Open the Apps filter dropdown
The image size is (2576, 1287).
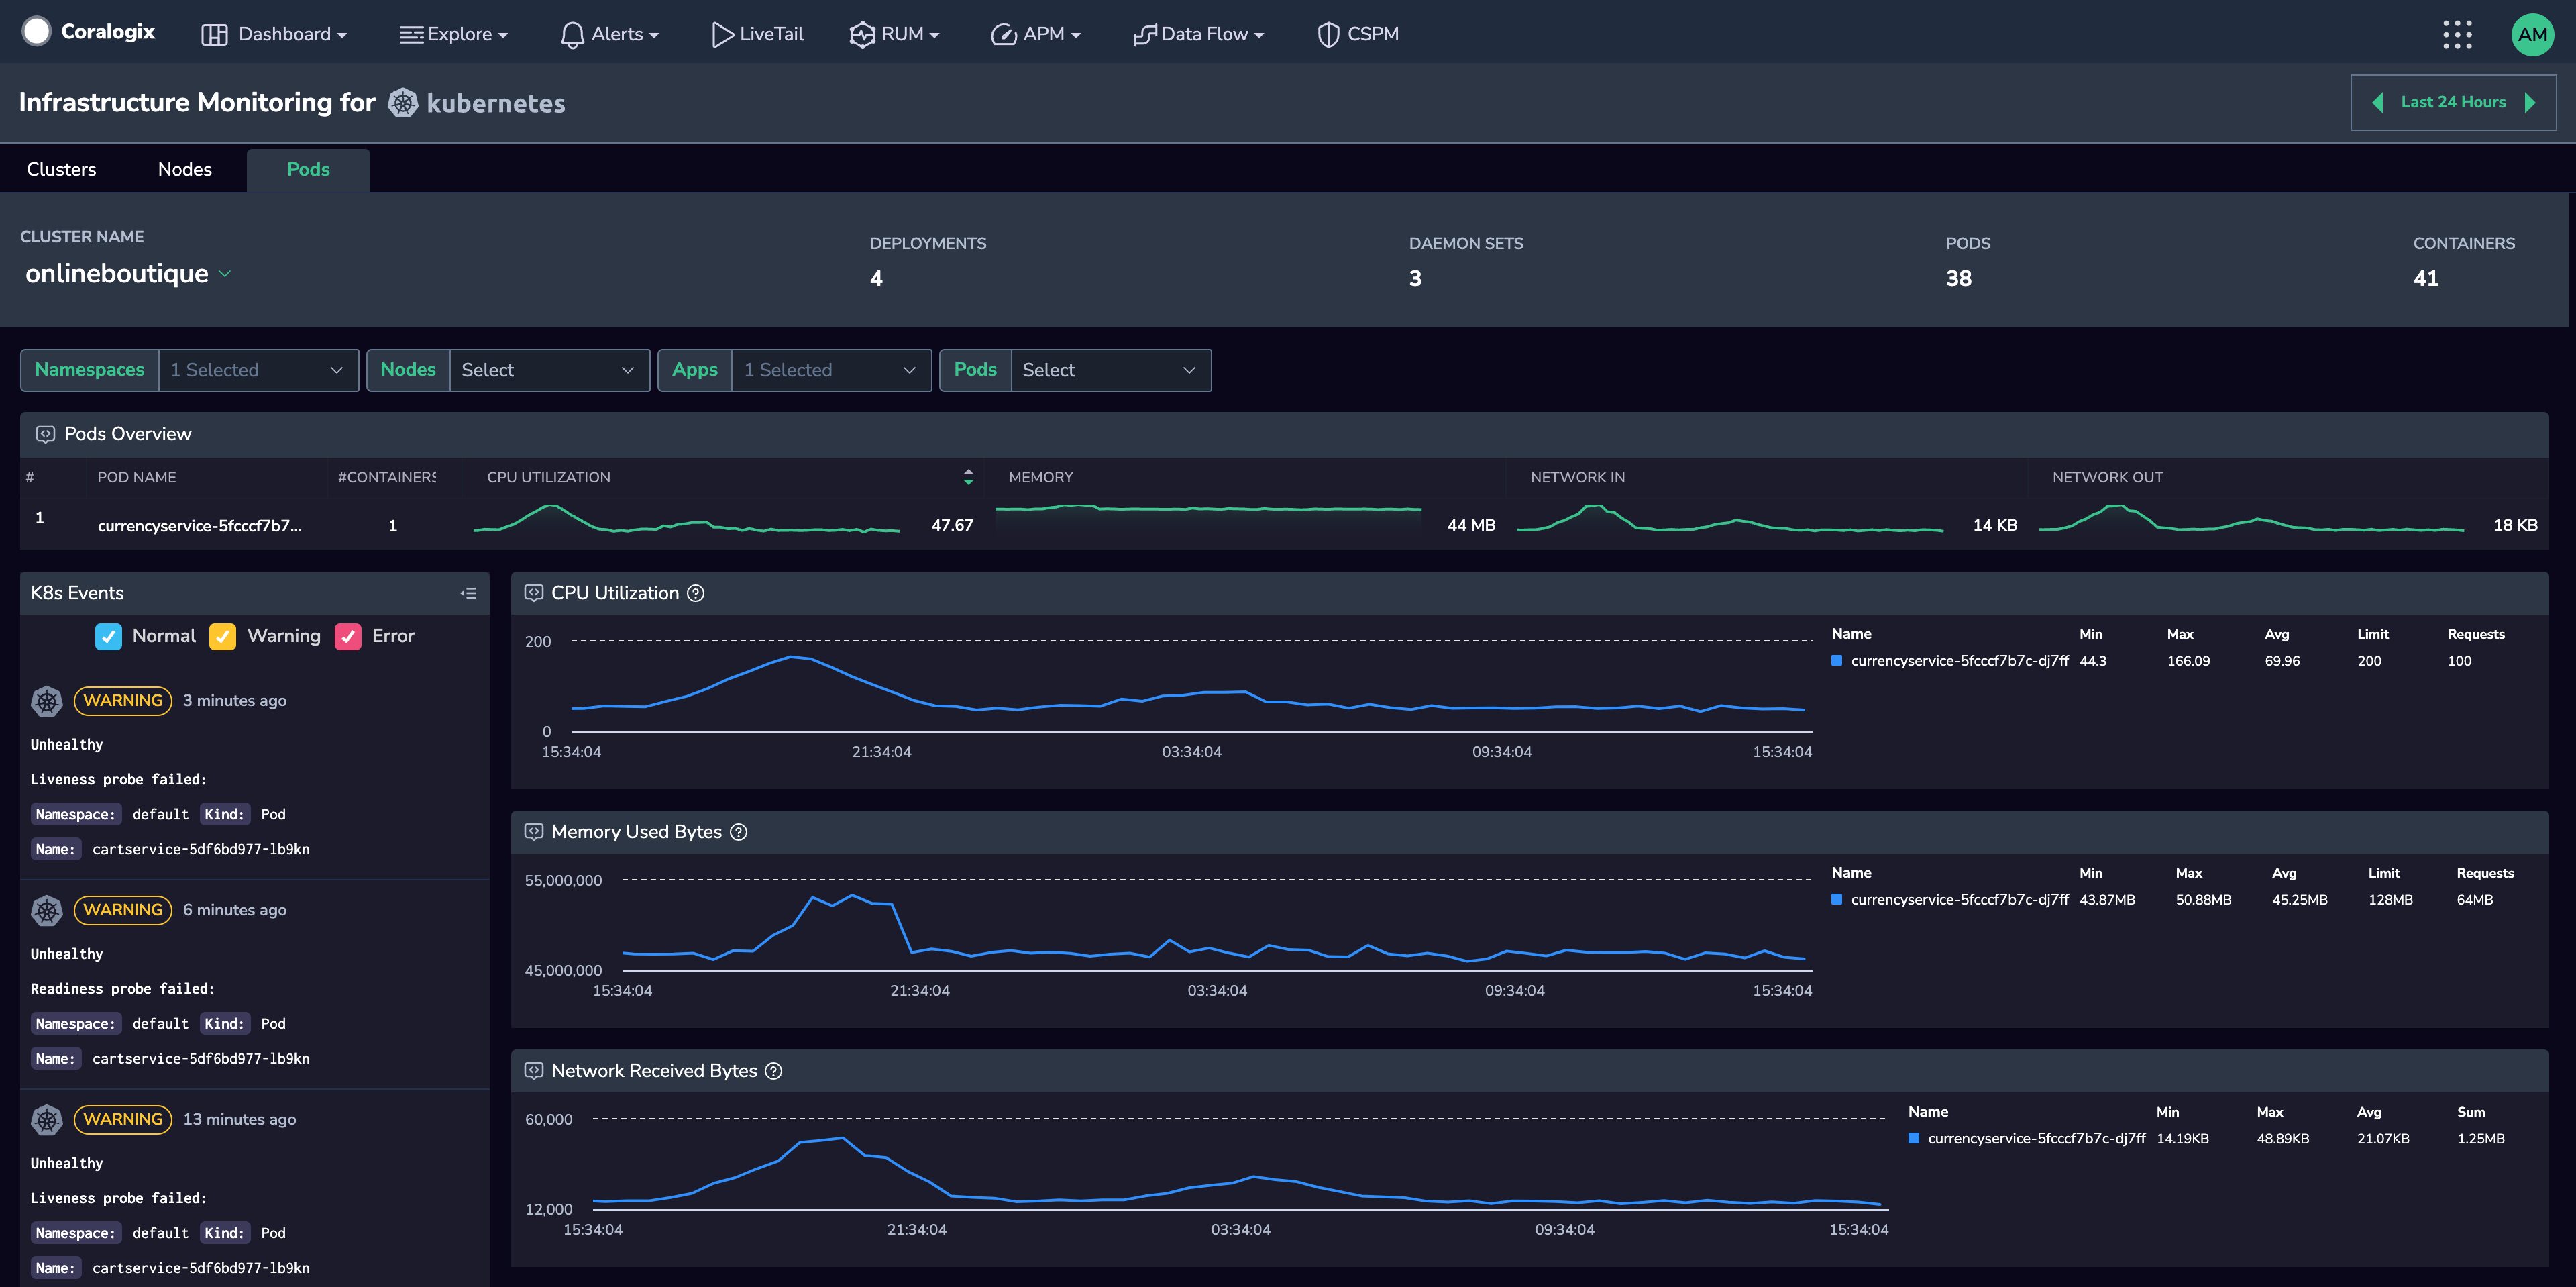coord(831,370)
